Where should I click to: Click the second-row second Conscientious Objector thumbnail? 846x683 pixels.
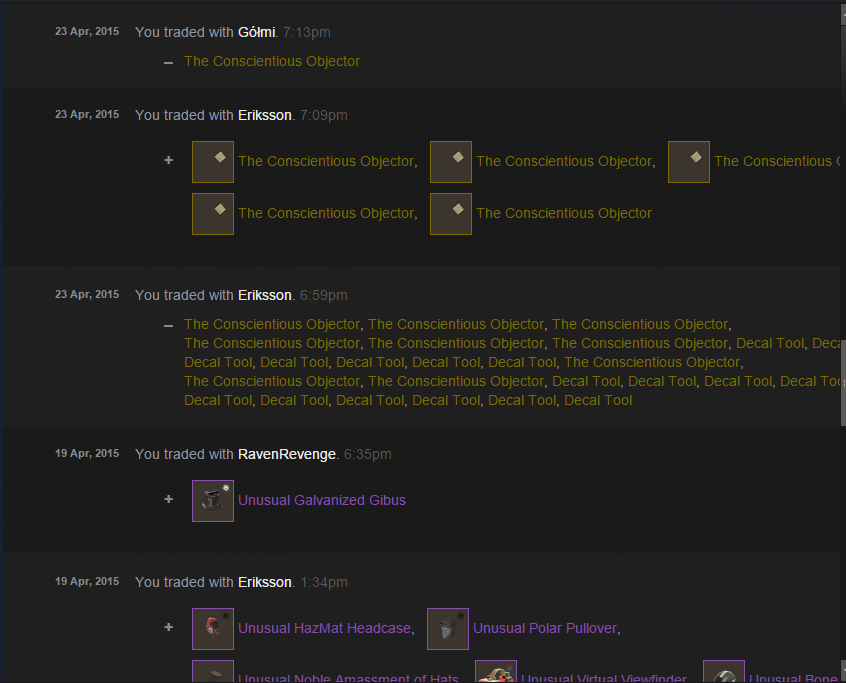tap(451, 214)
